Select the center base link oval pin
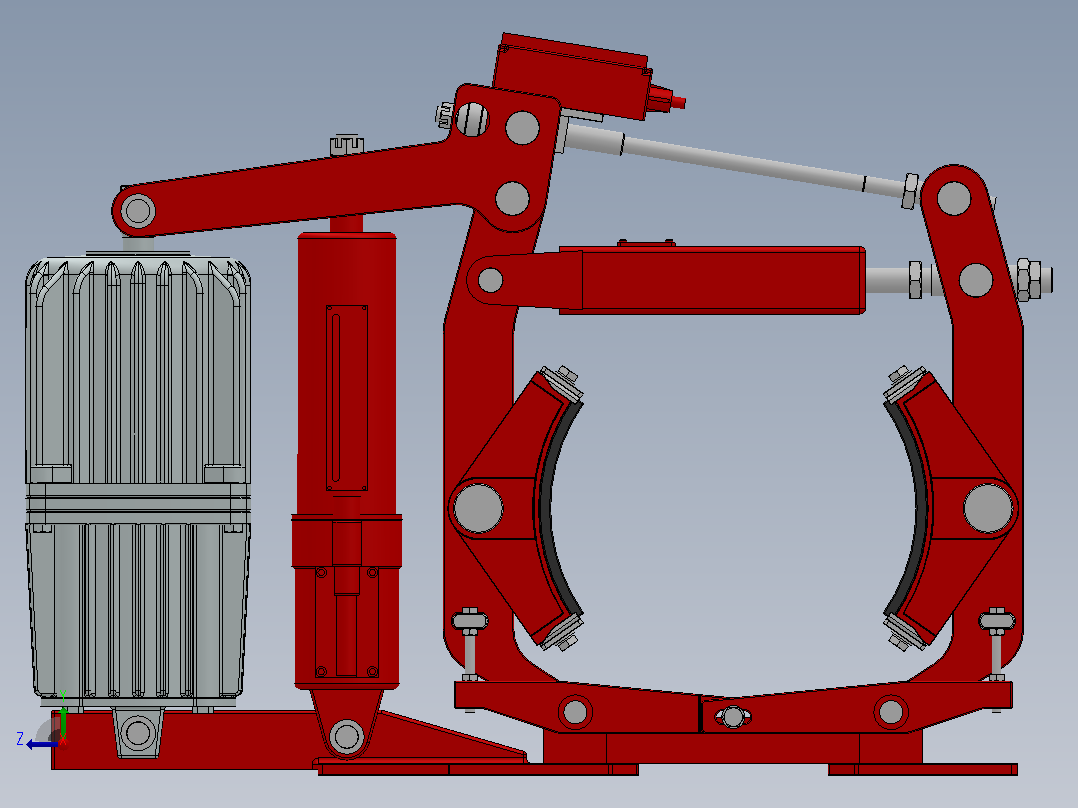 click(733, 717)
